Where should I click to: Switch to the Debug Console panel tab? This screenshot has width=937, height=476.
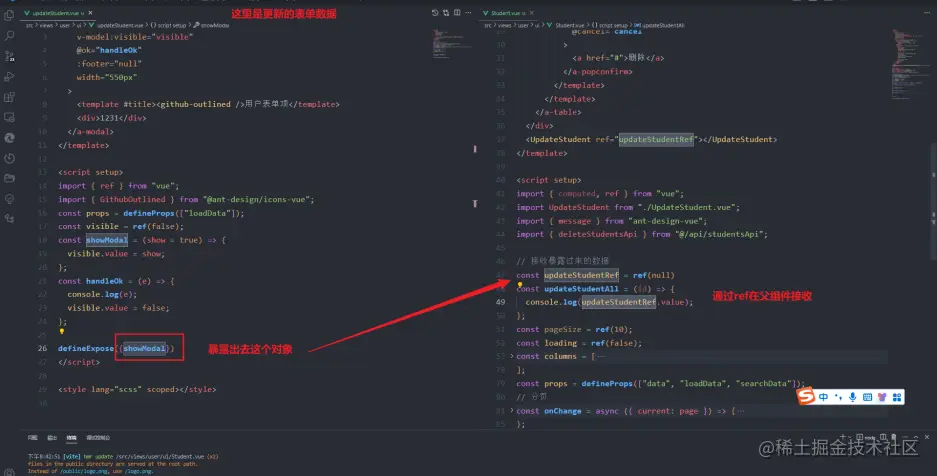click(98, 438)
